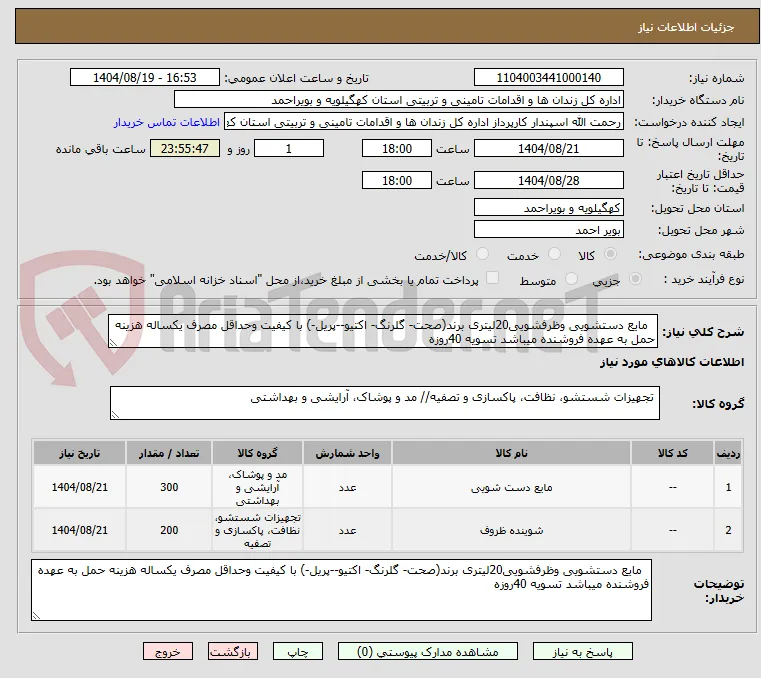The width and height of the screenshot is (761, 678).
Task: Click the مایع دست شویی item cell
Action: coord(511,487)
